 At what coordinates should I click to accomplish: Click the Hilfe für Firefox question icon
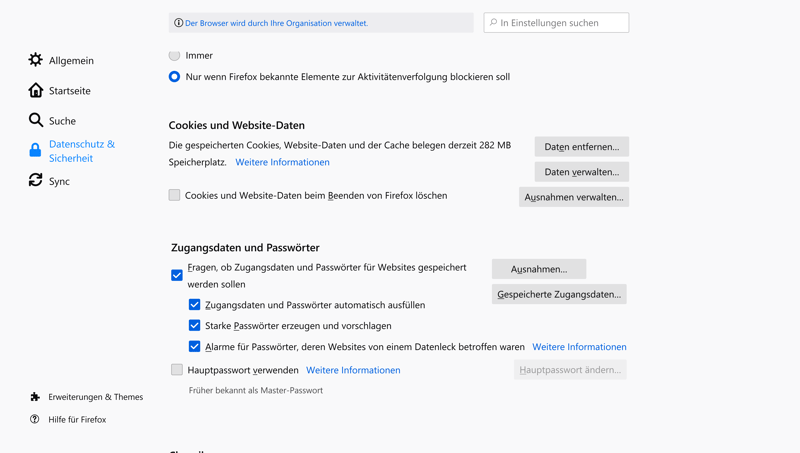(x=35, y=419)
